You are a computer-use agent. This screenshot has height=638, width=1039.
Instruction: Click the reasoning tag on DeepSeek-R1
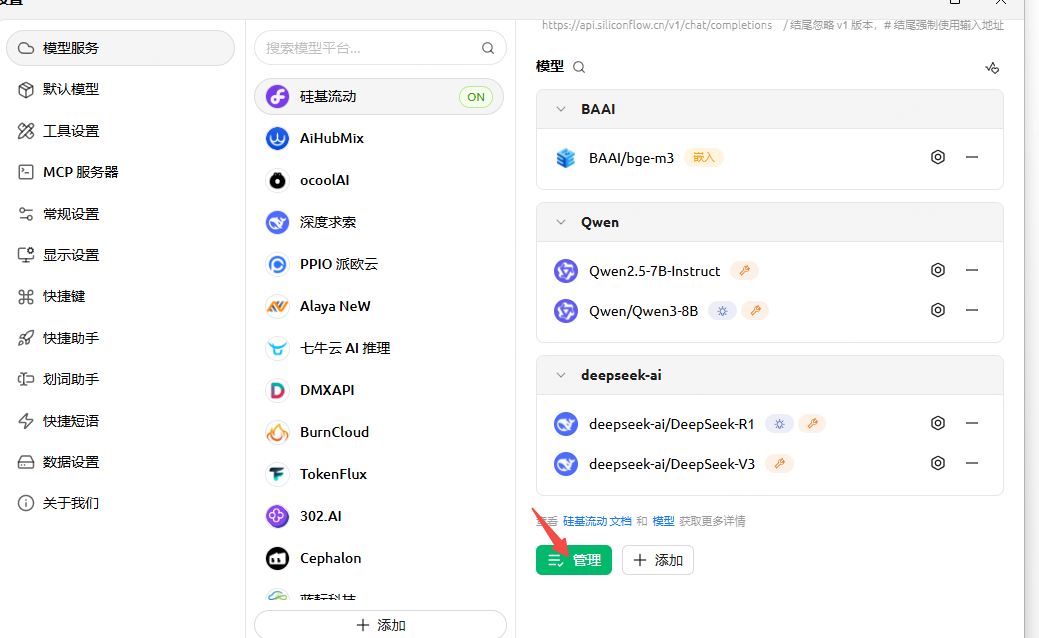click(779, 423)
